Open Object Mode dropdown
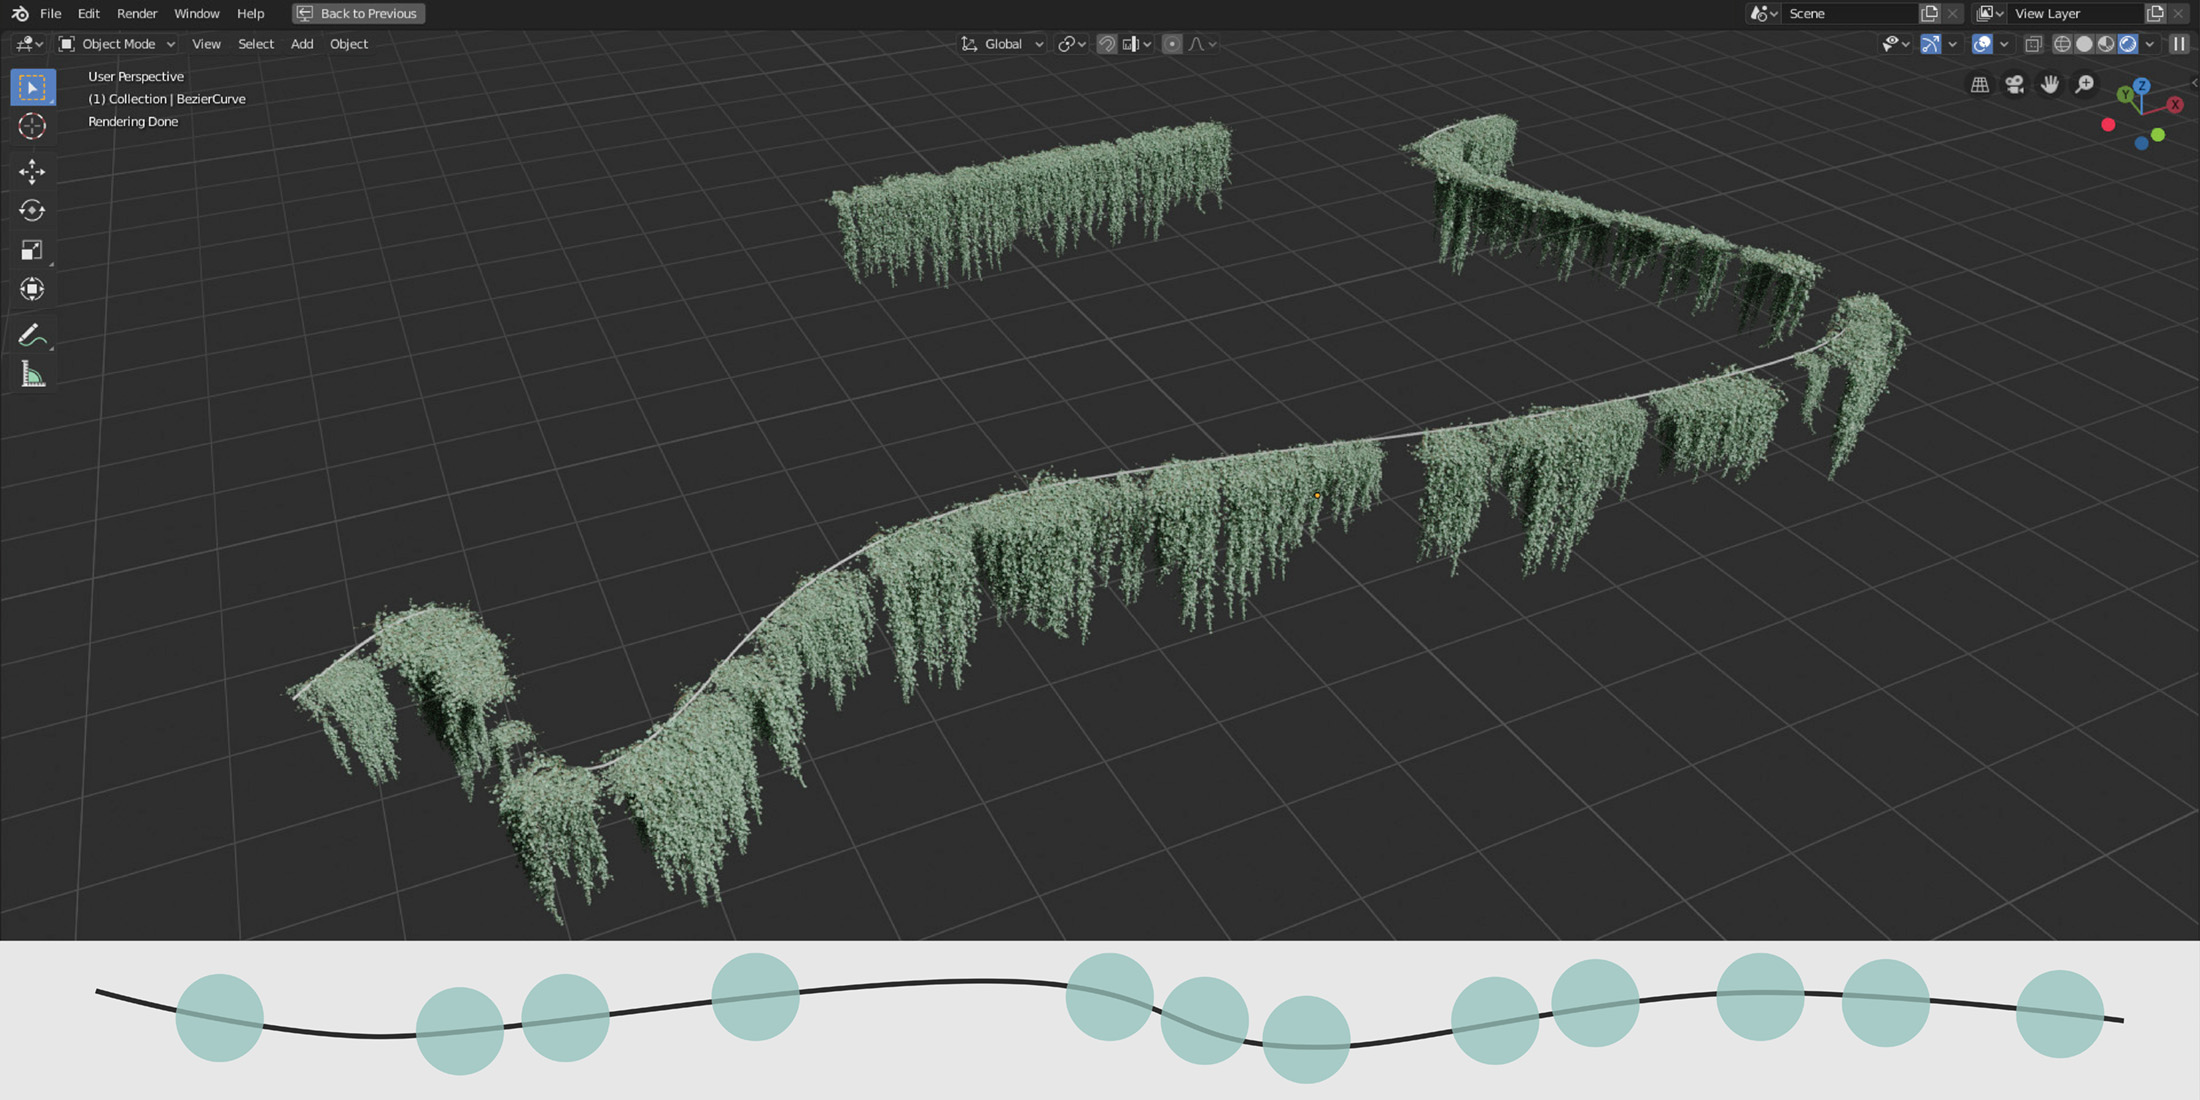 [117, 44]
